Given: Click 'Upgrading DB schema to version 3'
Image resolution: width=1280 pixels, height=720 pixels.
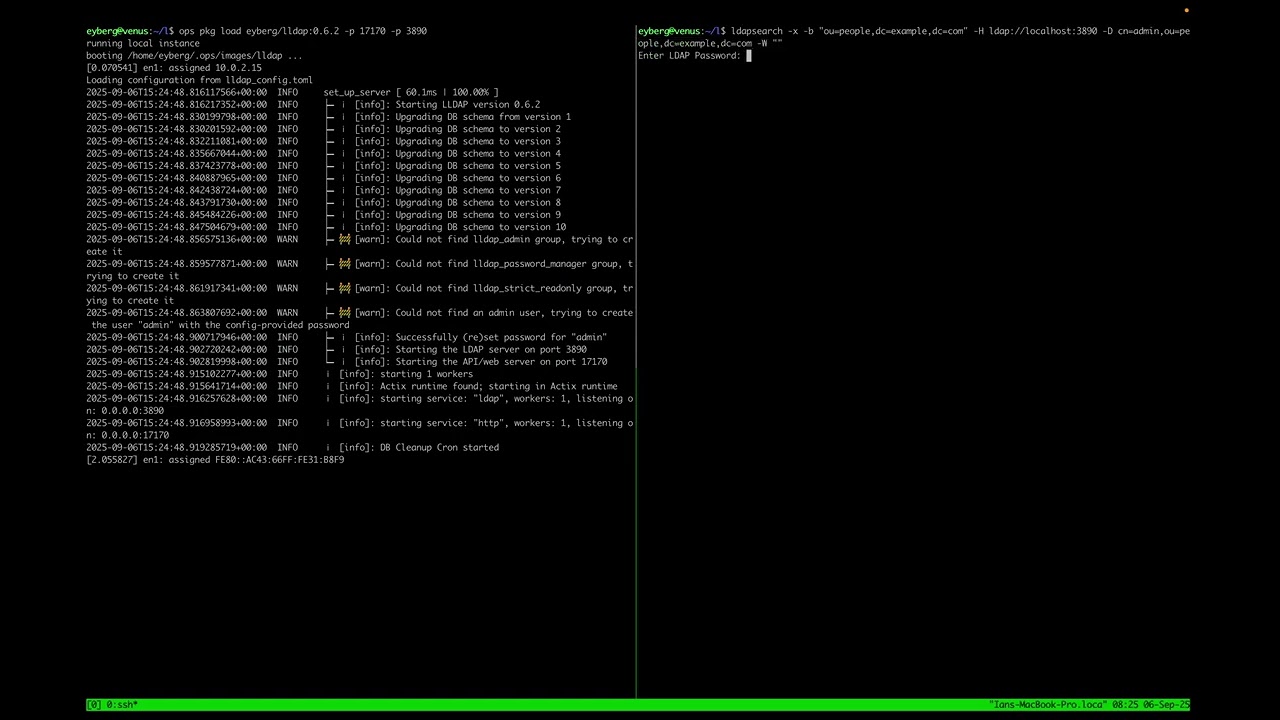Looking at the screenshot, I should tap(478, 142).
